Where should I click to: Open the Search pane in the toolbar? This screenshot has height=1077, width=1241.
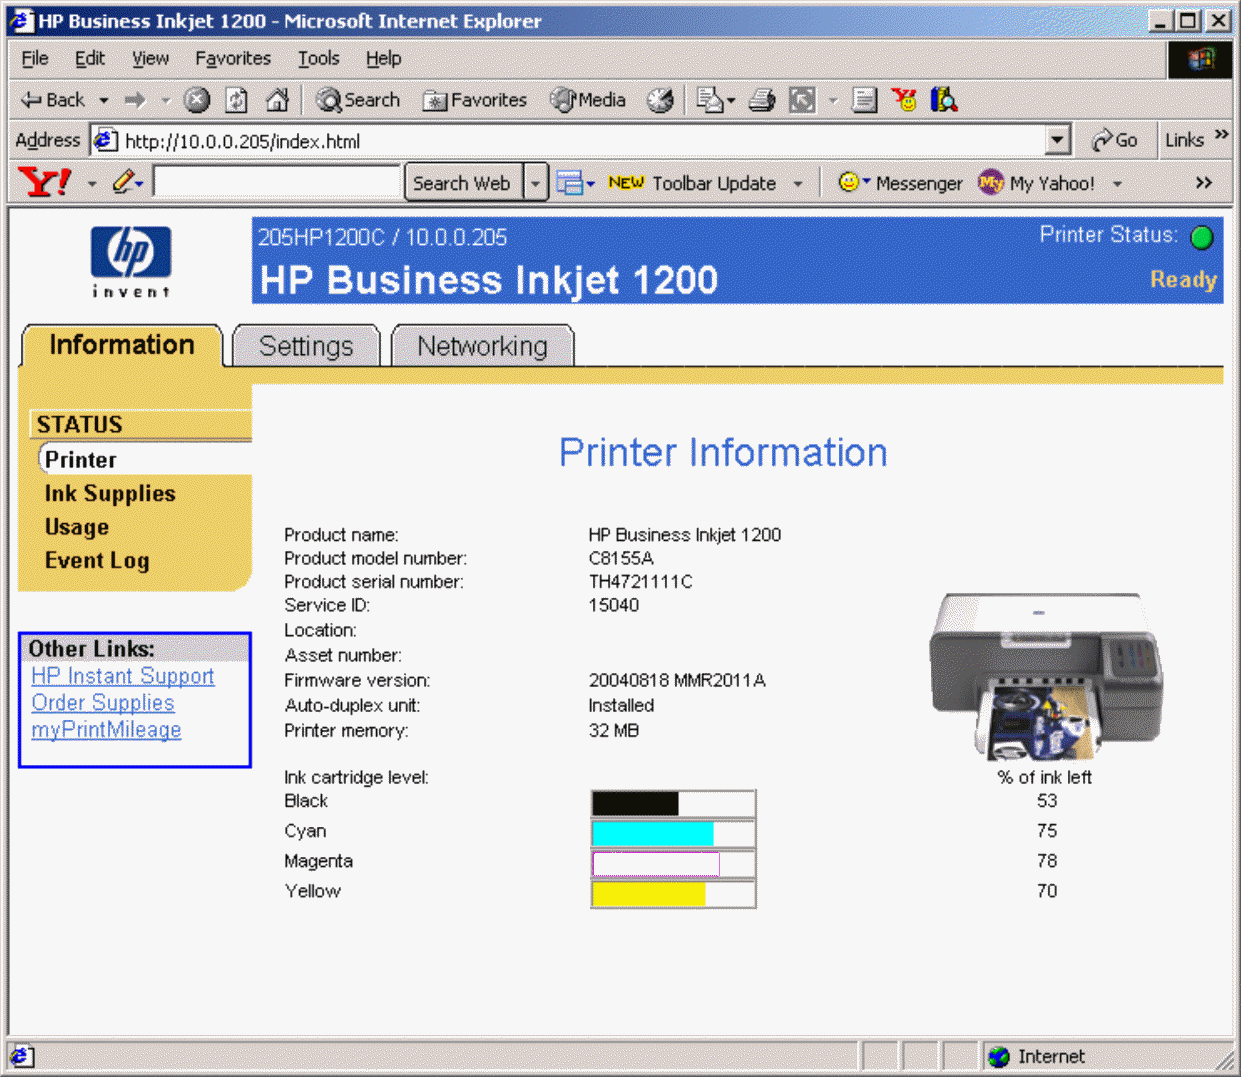[358, 100]
